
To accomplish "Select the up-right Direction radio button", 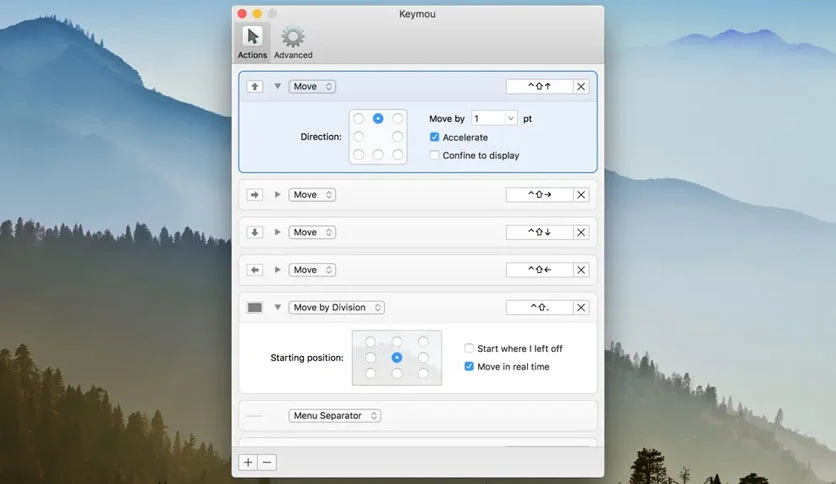I will [x=397, y=118].
